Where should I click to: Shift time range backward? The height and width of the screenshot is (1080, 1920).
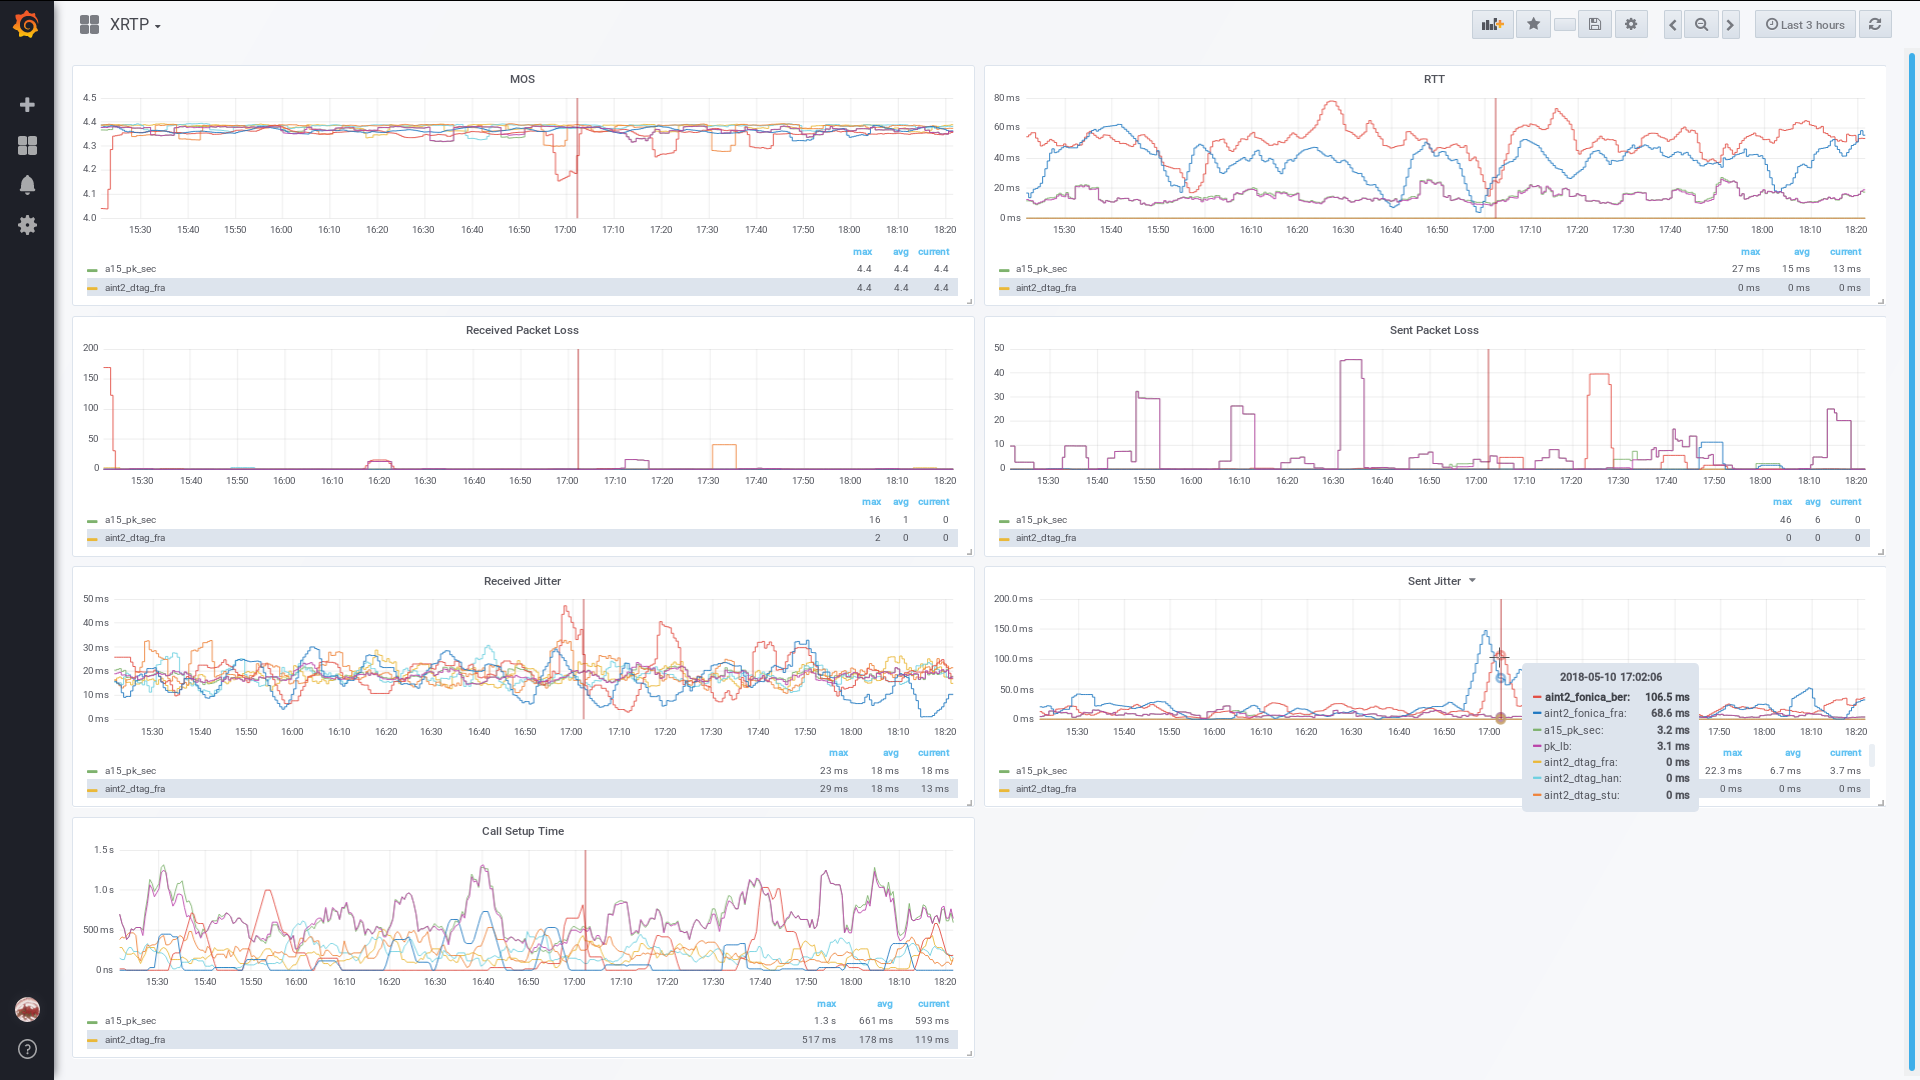coord(1673,25)
